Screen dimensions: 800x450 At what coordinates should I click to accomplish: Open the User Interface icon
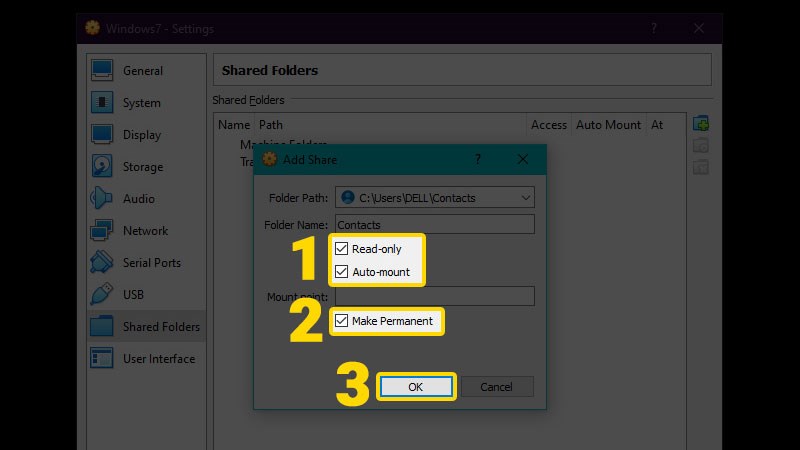[102, 358]
